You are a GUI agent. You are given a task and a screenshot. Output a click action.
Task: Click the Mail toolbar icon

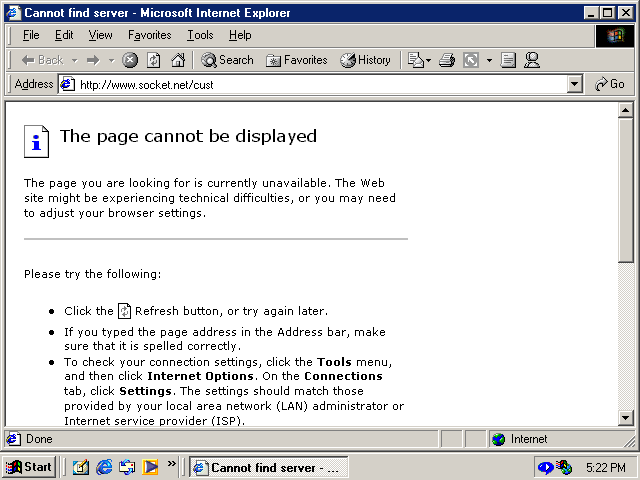pos(416,60)
